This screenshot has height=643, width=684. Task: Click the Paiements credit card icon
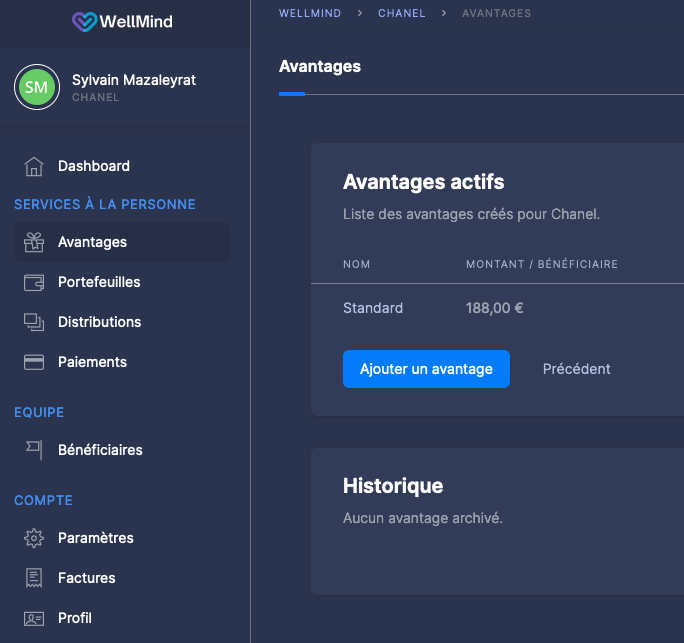[34, 362]
